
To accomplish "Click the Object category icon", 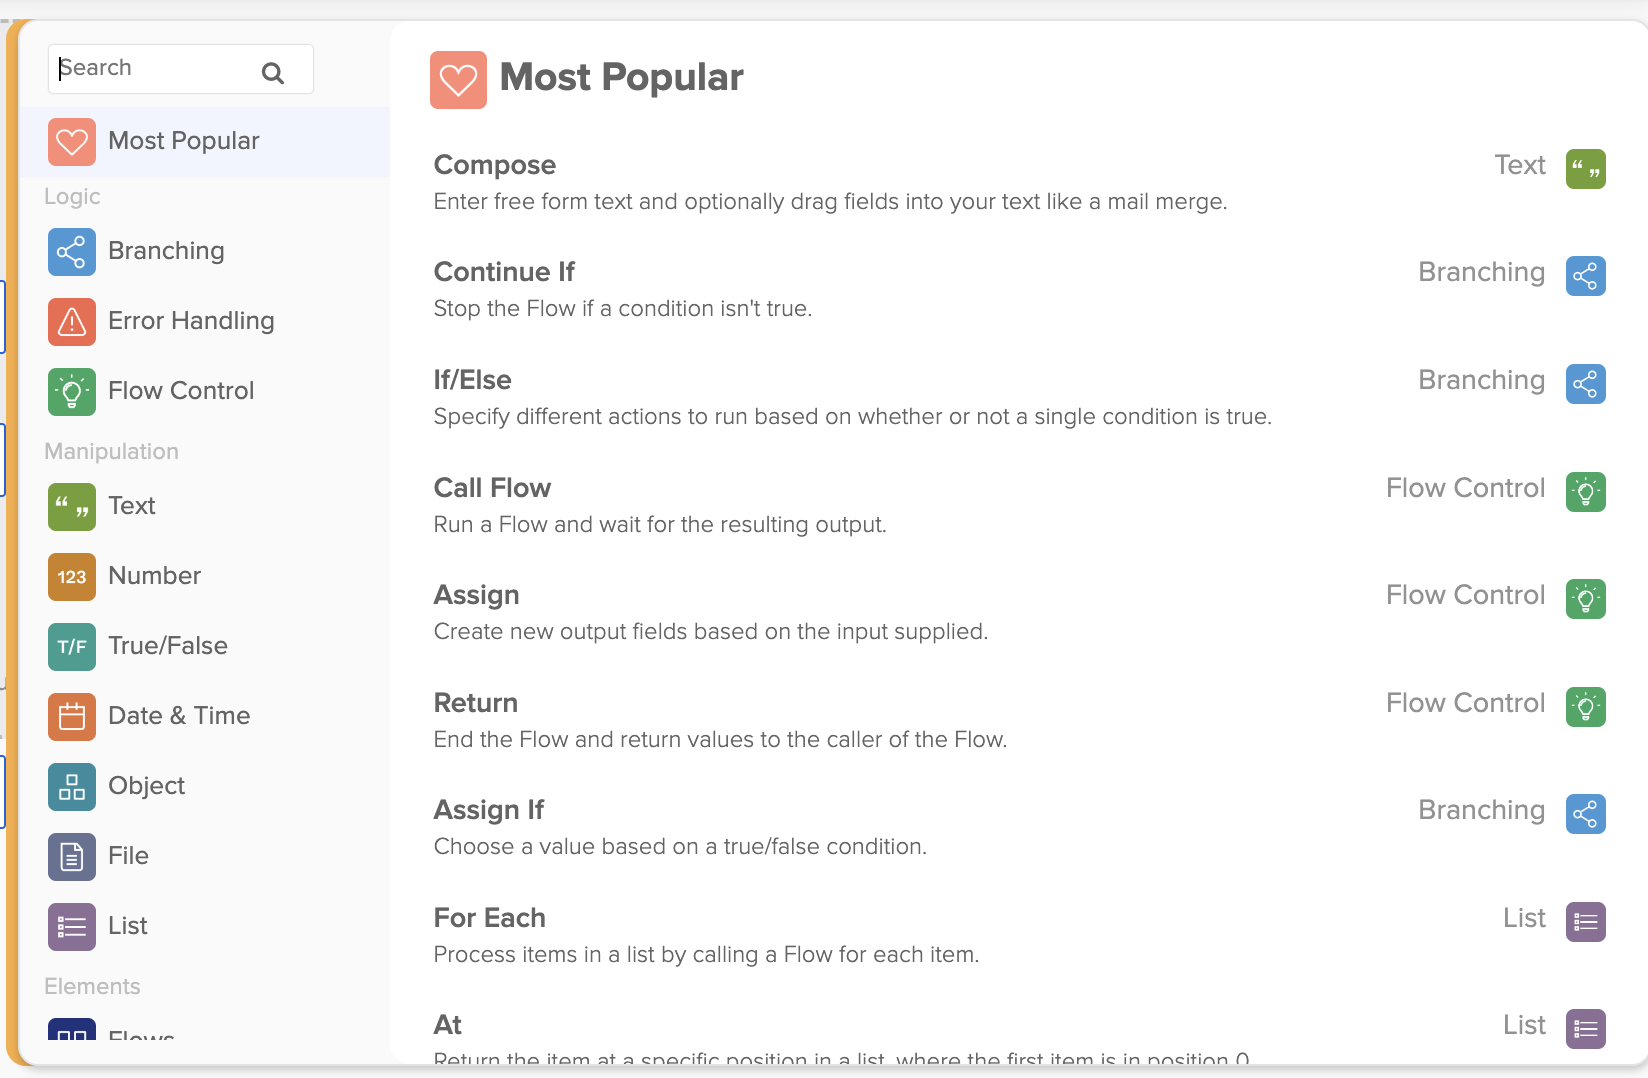I will pyautogui.click(x=72, y=786).
